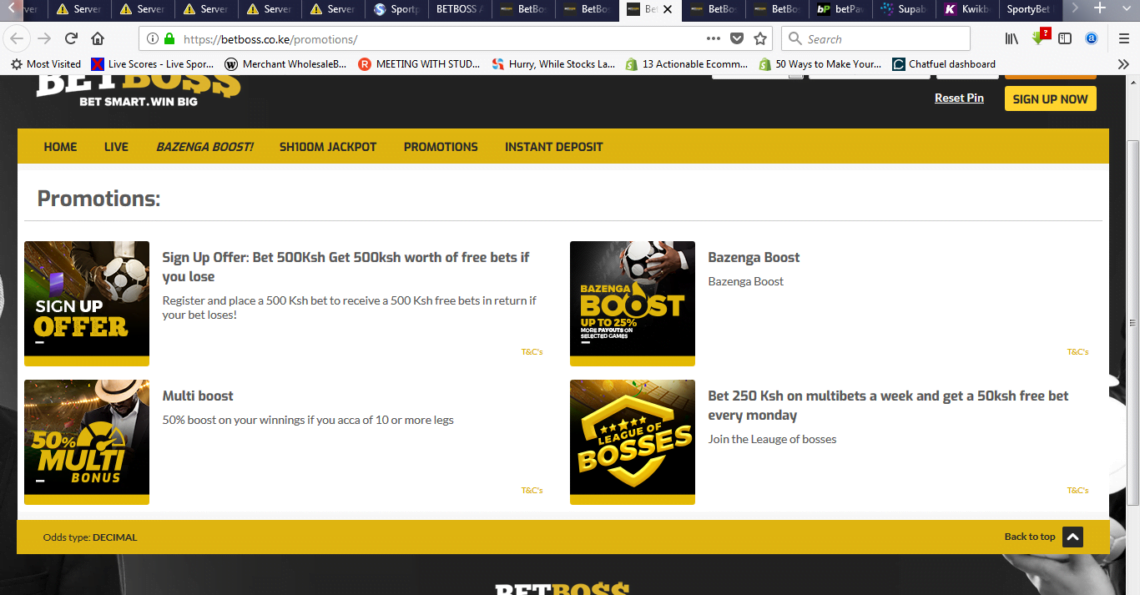Switch to the SportyBet browser tab
Image resolution: width=1140 pixels, height=595 pixels.
pyautogui.click(x=1029, y=9)
